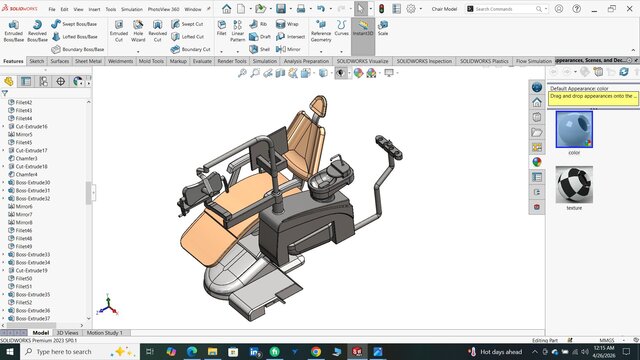Pick the Boundary Boss/Base tool
This screenshot has height=360, width=640.
click(x=78, y=49)
